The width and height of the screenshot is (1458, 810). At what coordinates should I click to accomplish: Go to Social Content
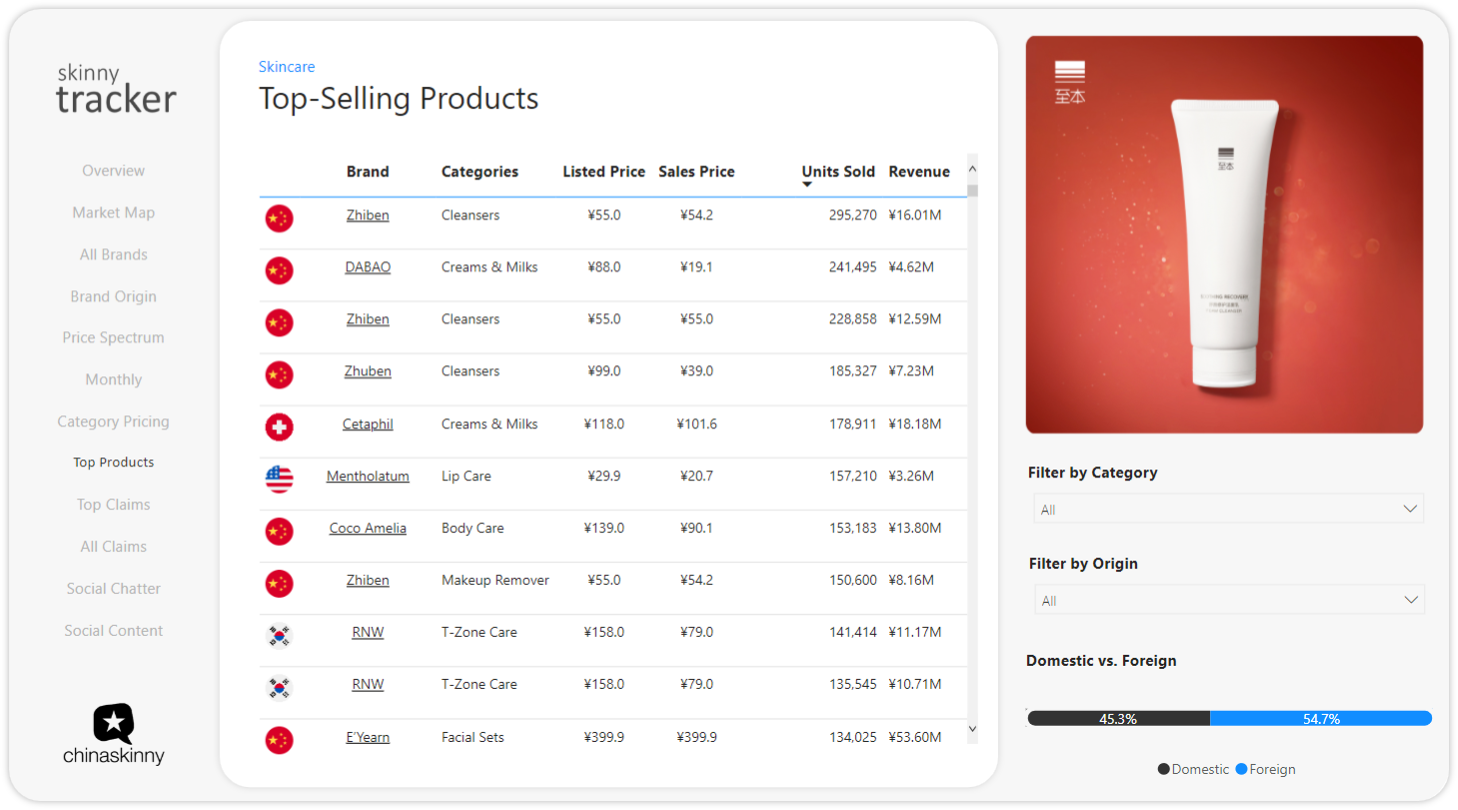click(x=114, y=631)
